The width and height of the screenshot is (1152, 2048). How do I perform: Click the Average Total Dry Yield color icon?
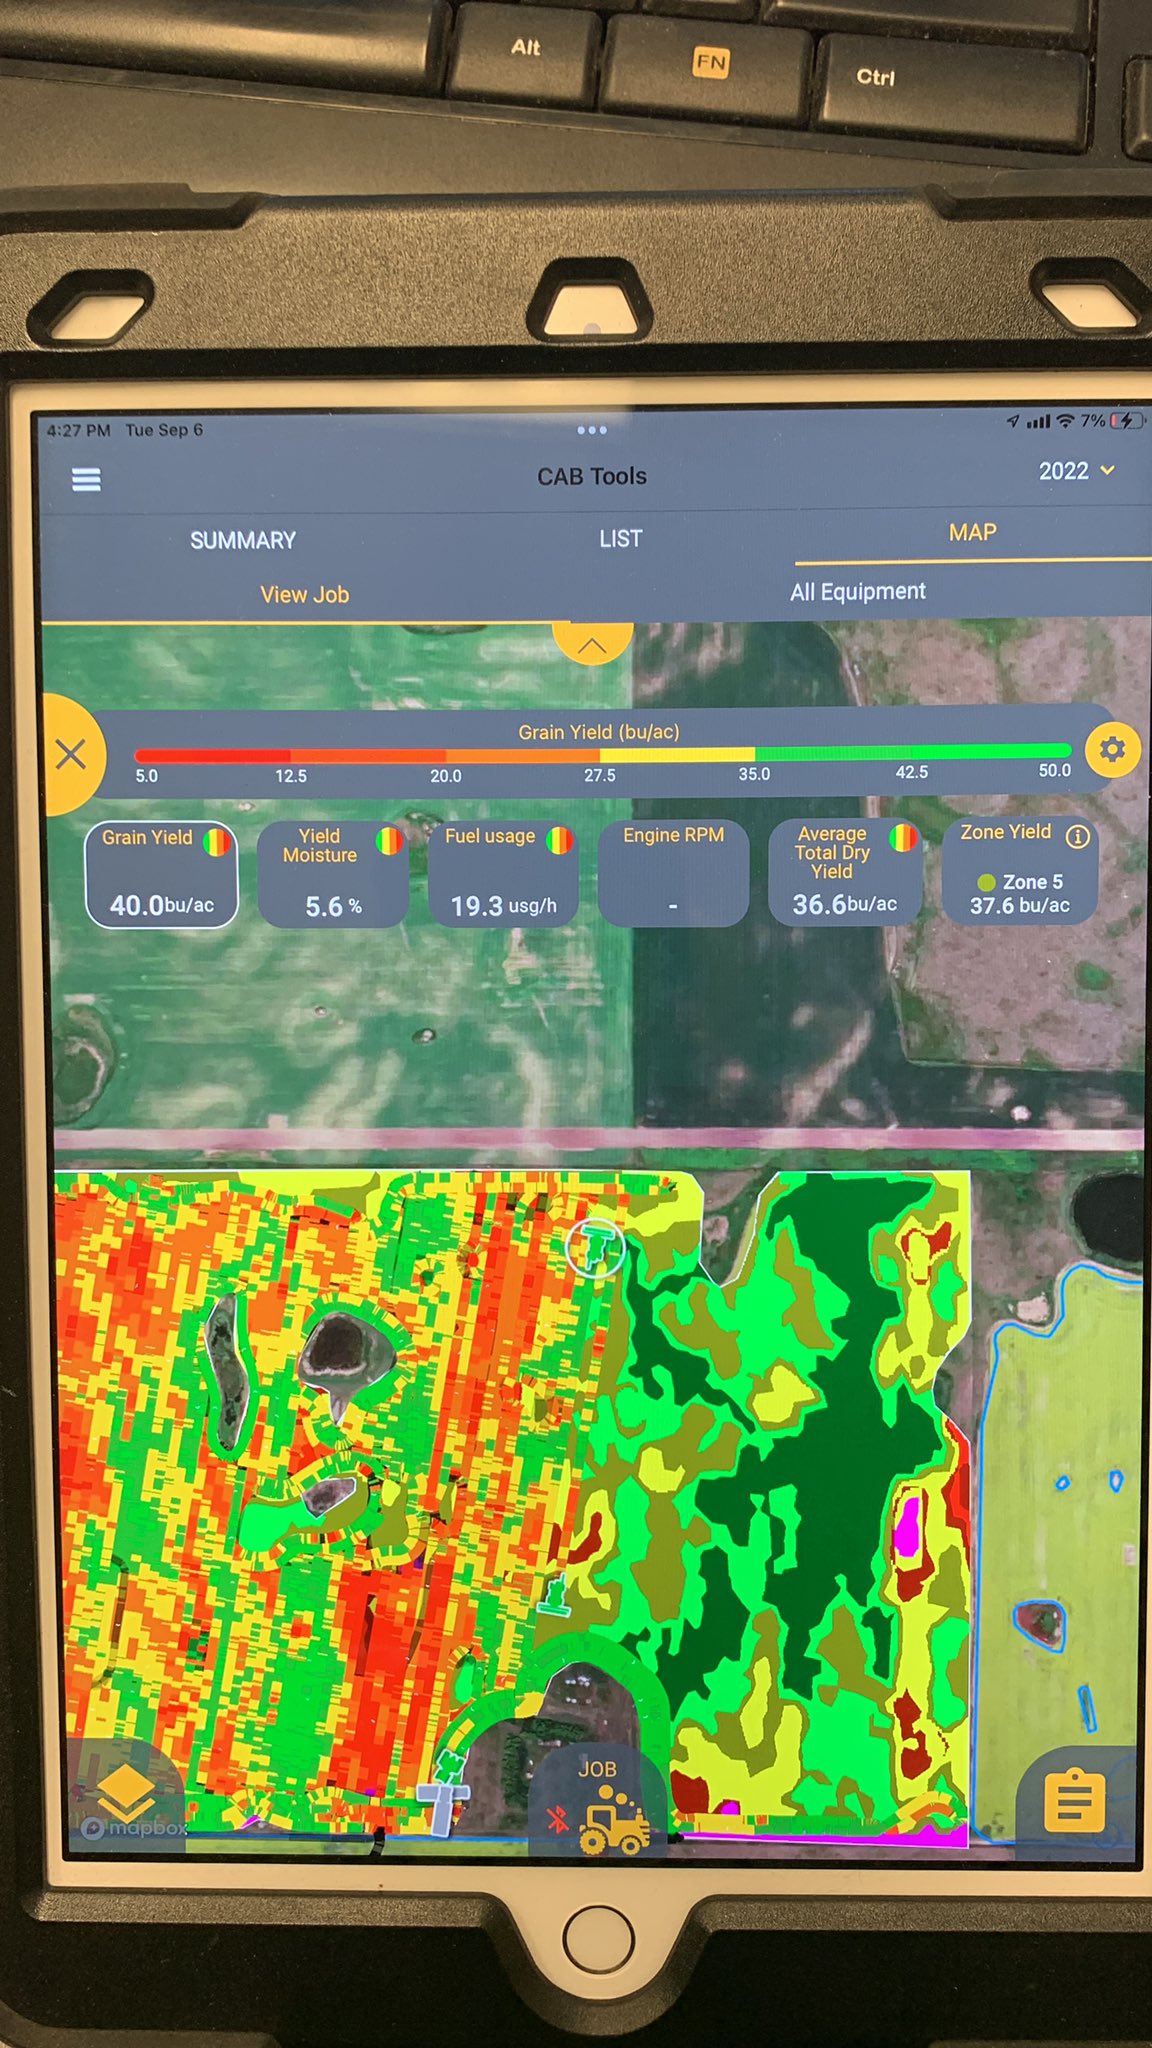[x=903, y=837]
